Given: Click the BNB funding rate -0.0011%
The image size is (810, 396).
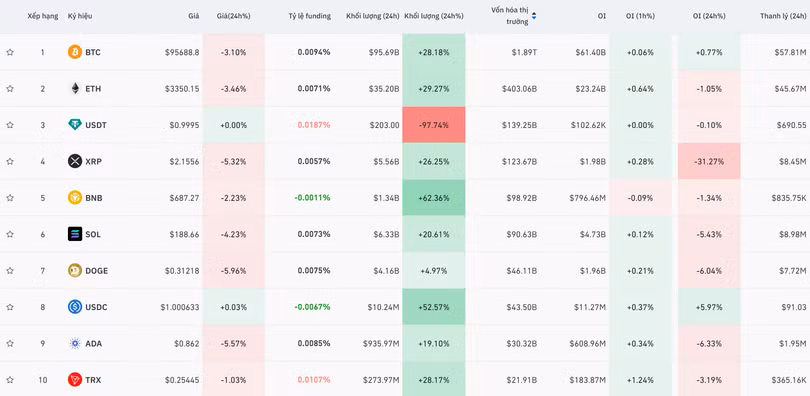Looking at the screenshot, I should click(x=313, y=198).
